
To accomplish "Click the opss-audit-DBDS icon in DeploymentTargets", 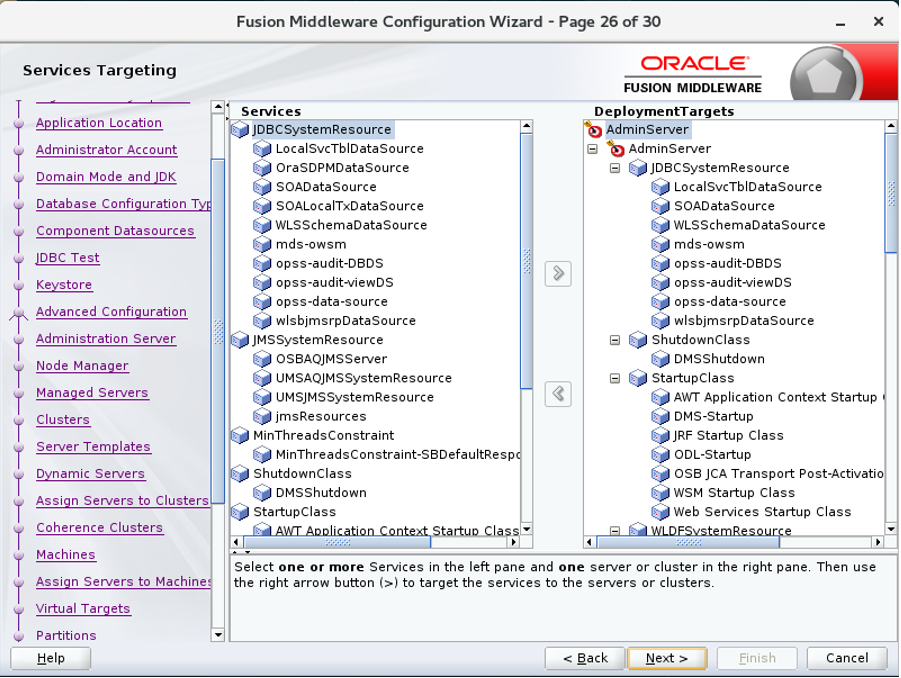I will click(x=660, y=264).
